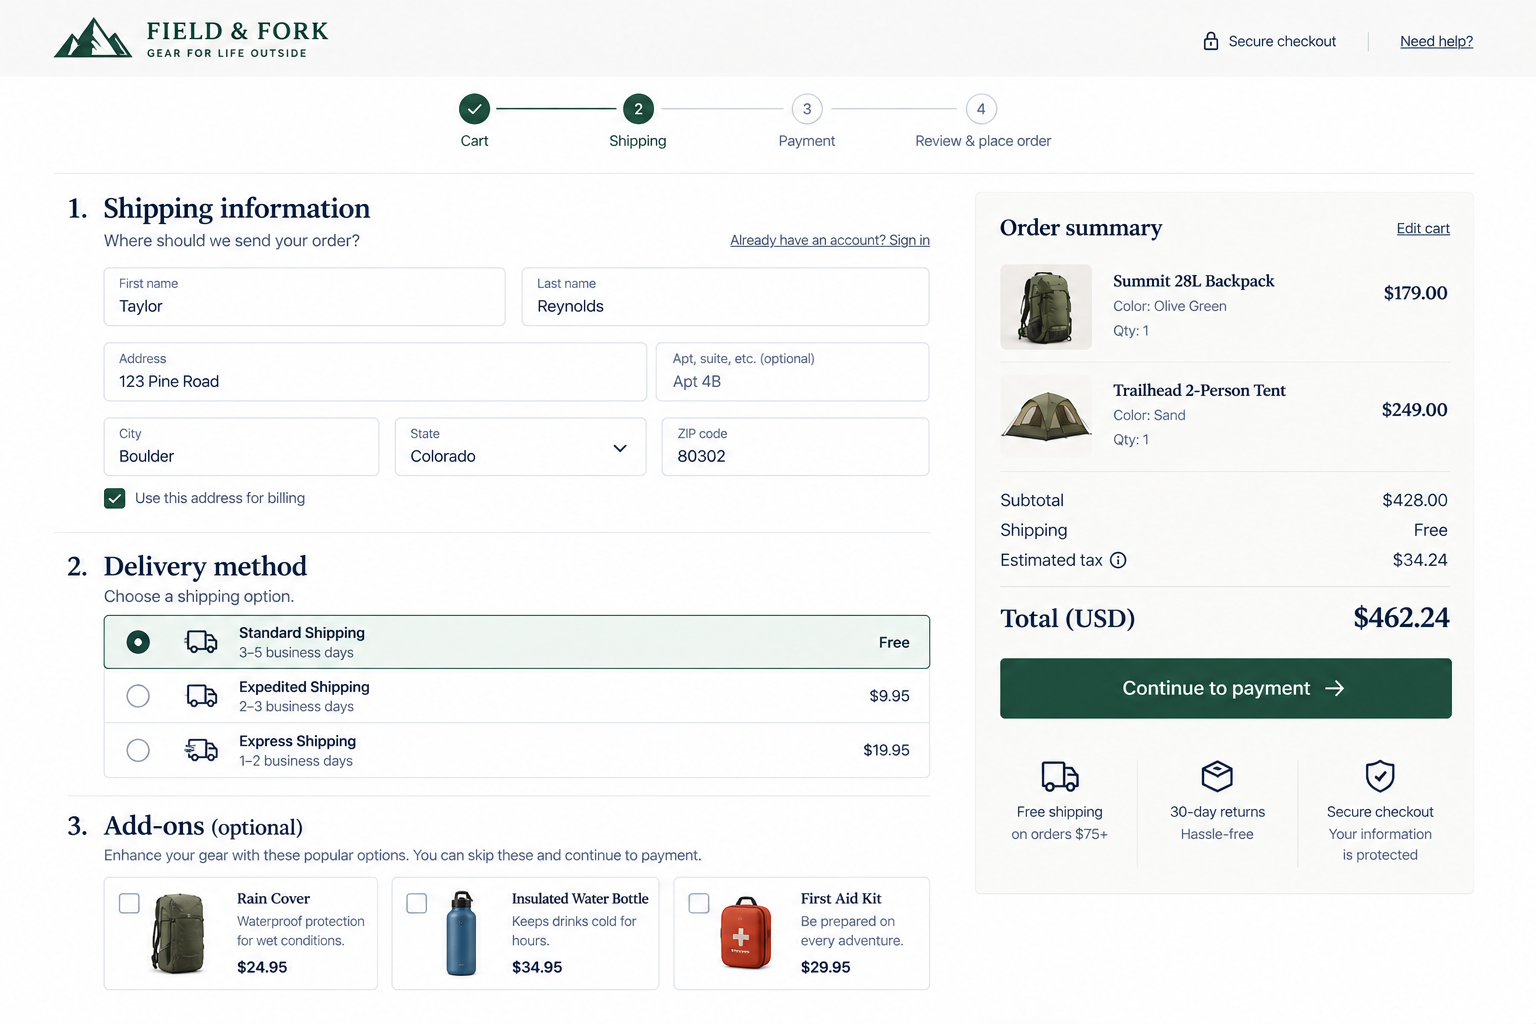Check the Insulated Water Bottle add-on
The image size is (1536, 1024).
[417, 903]
